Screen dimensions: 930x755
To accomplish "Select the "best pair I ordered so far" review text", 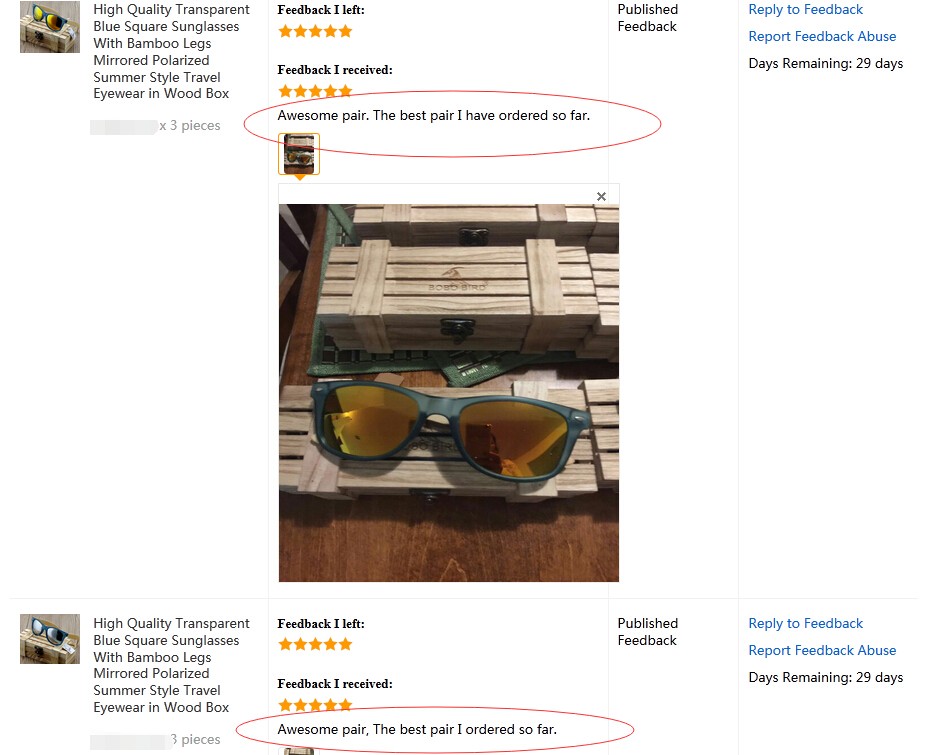I will tap(417, 730).
